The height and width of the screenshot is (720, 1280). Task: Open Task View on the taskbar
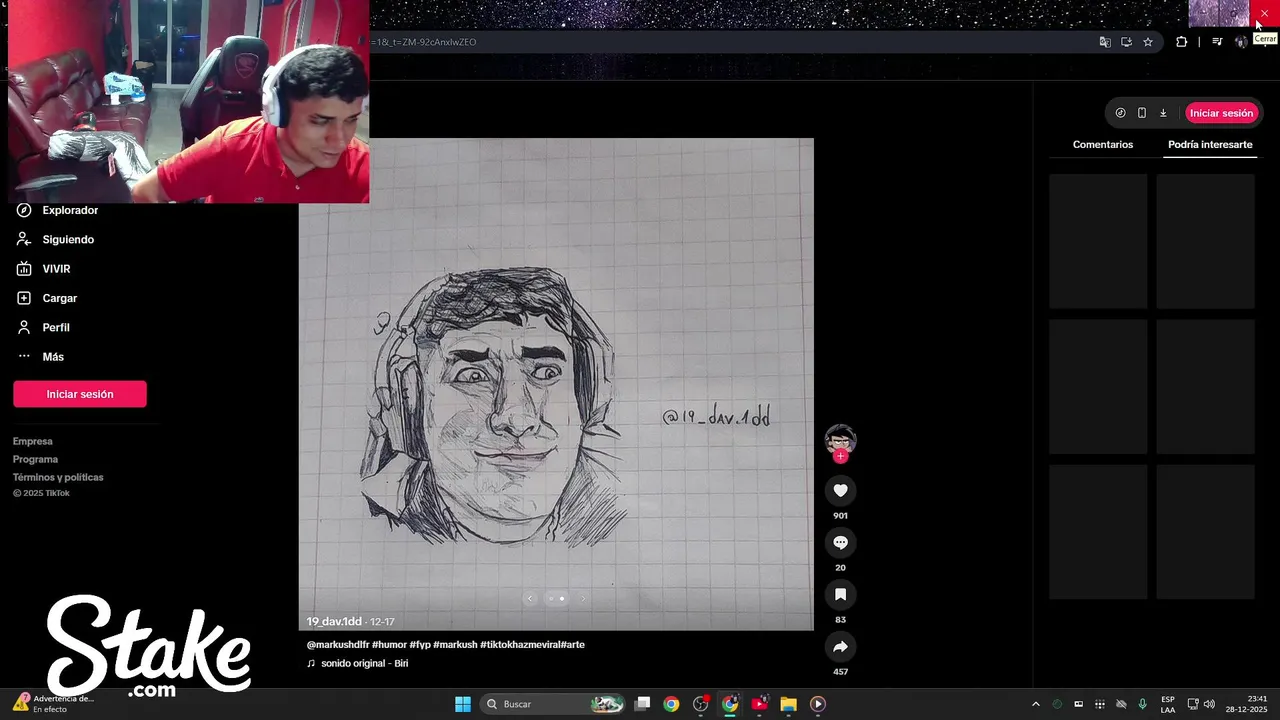pos(643,704)
